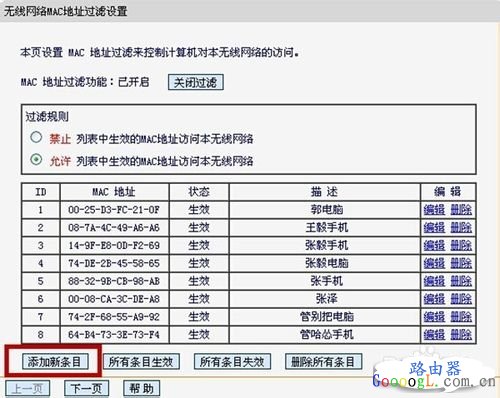500x398 pixels.
Task: Click the 描述 column header
Action: (325, 192)
